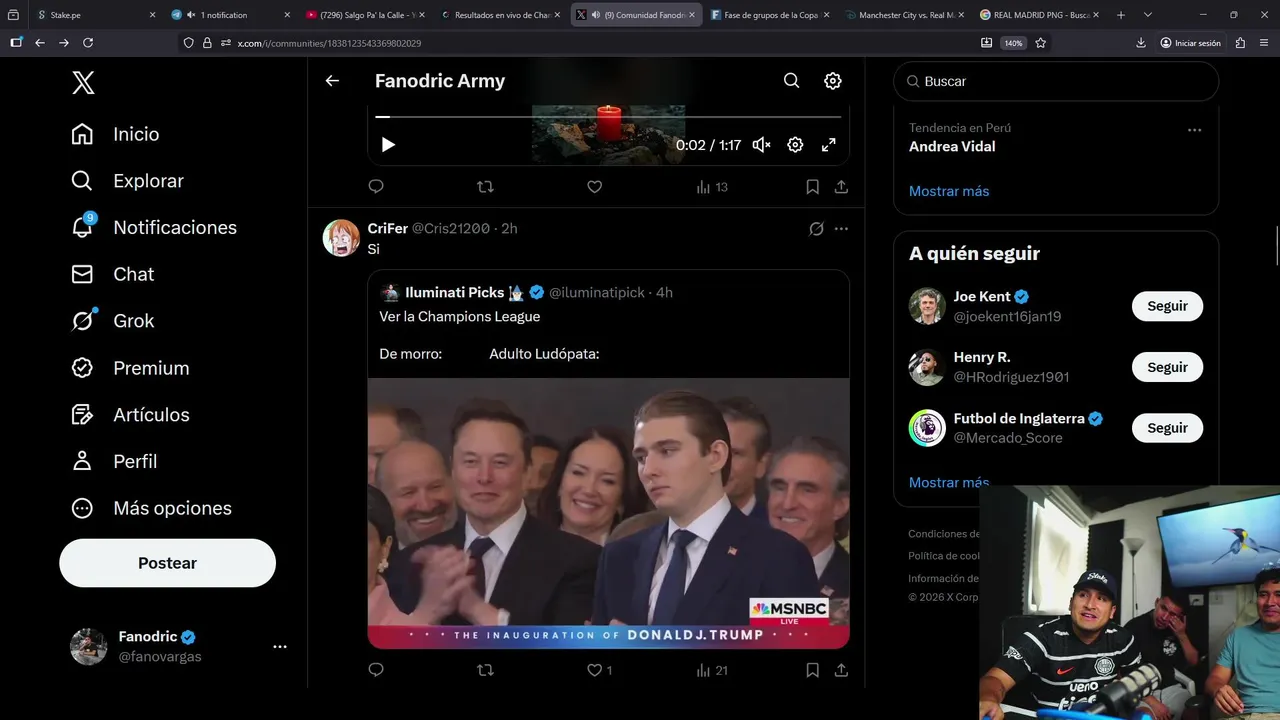1280x720 pixels.
Task: Bookmark this page with star icon
Action: [1041, 43]
